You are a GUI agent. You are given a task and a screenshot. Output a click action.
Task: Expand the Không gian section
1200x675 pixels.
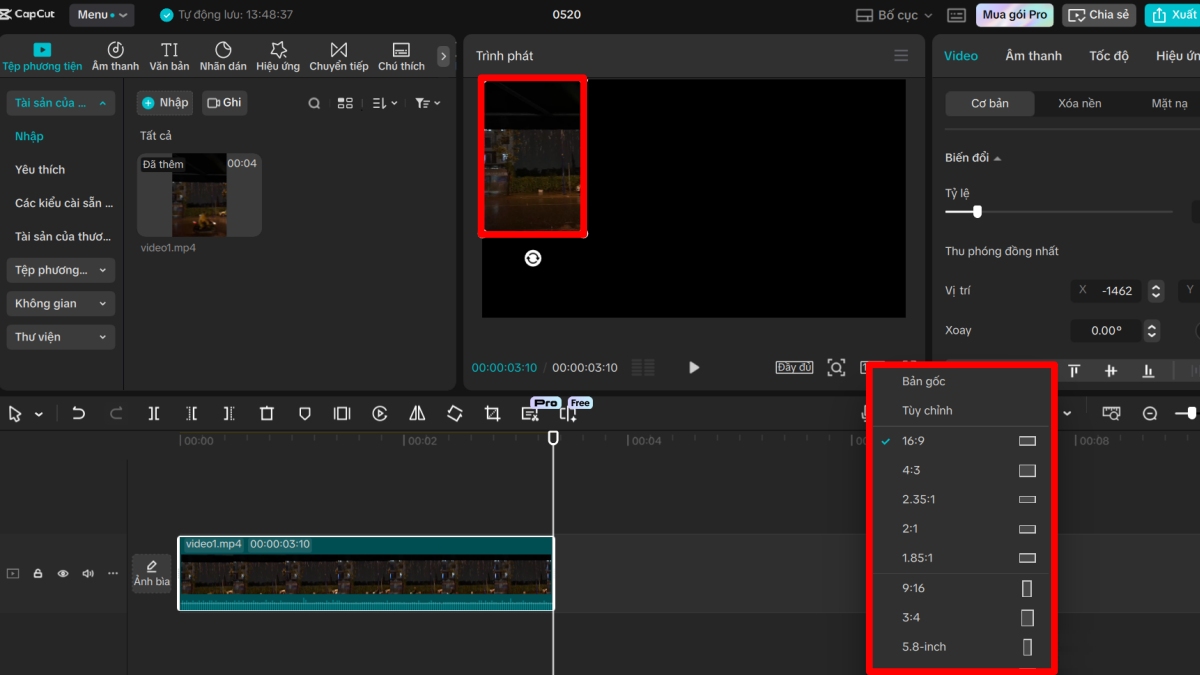click(60, 303)
